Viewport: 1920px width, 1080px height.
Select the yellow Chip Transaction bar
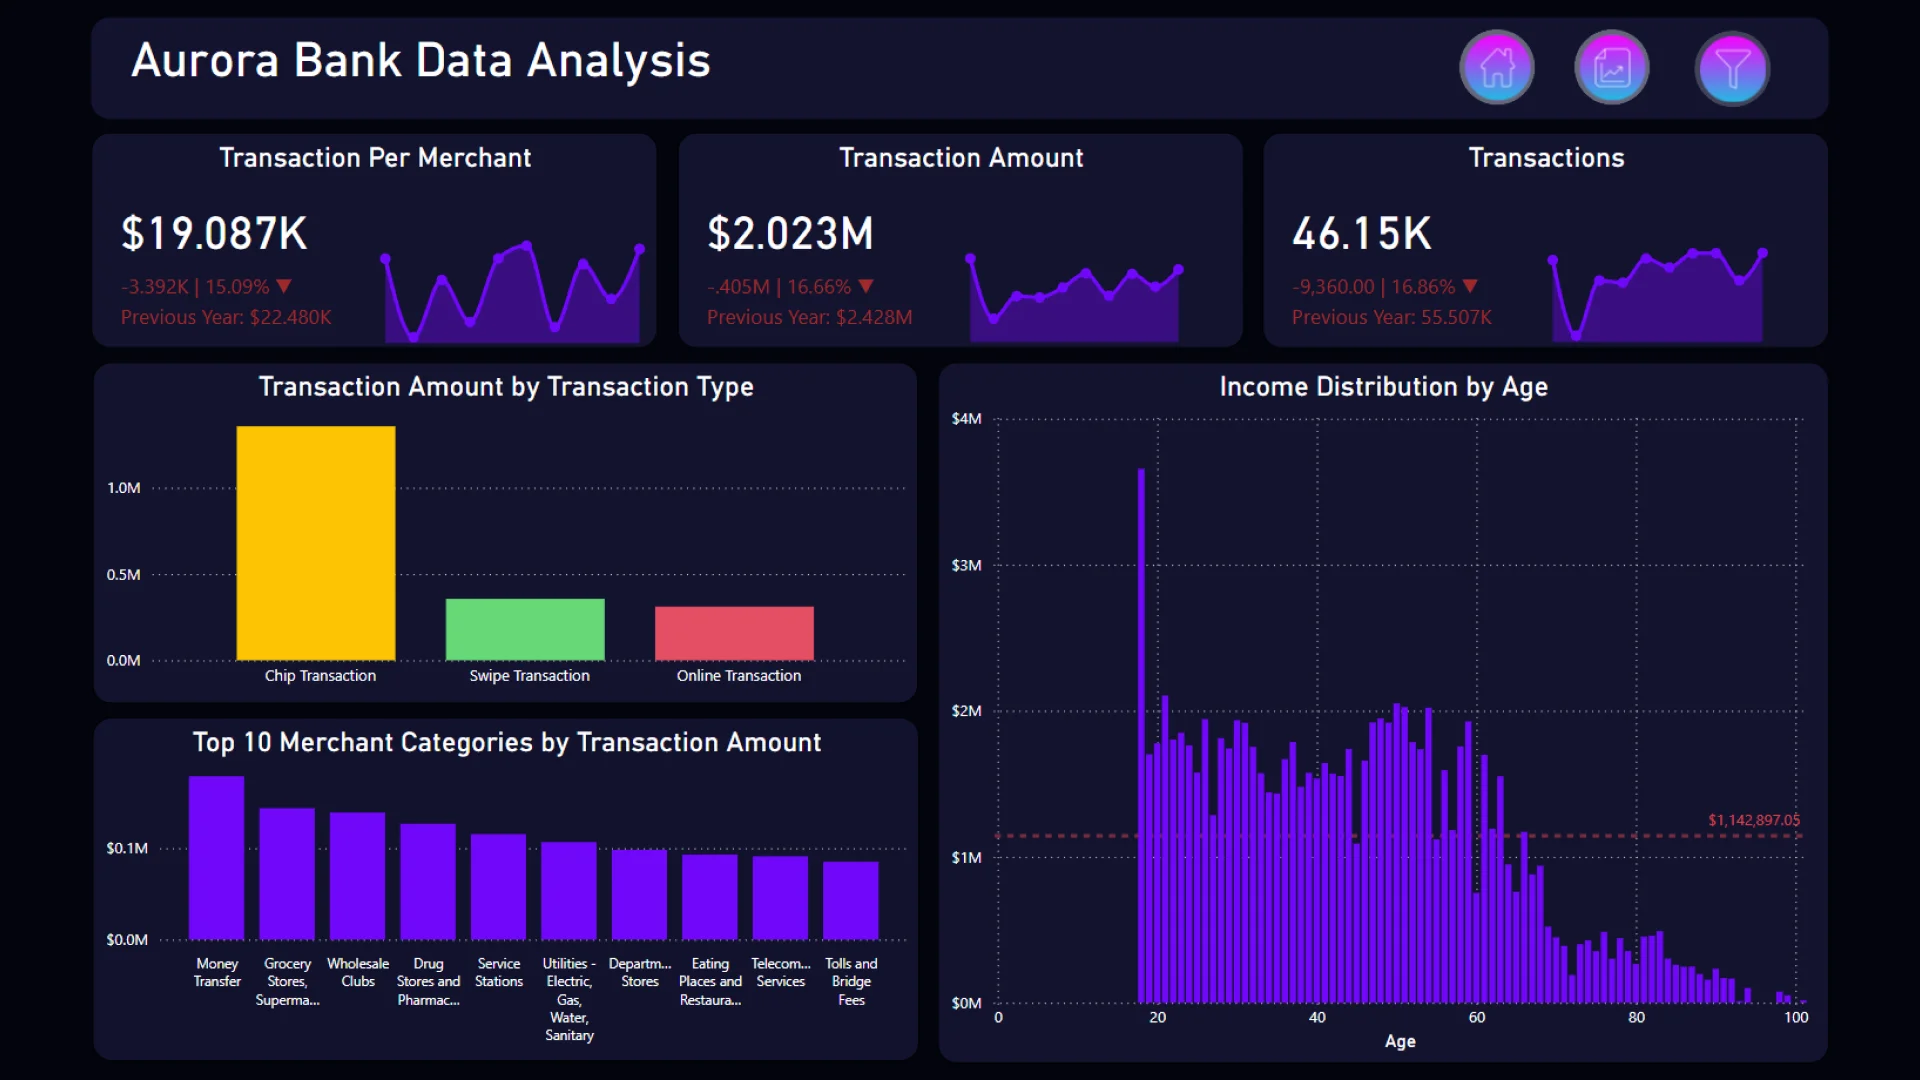pos(316,543)
